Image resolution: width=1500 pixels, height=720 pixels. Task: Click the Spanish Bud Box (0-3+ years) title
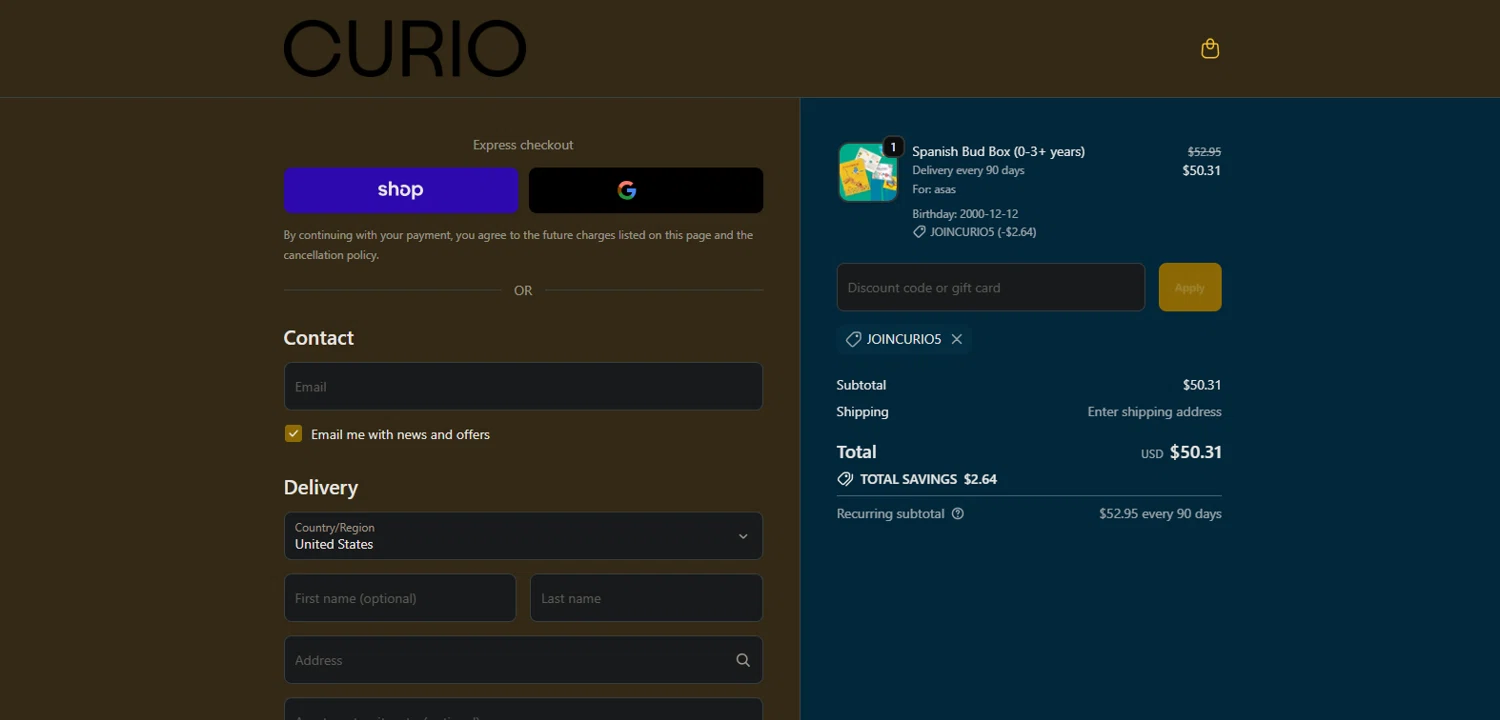(998, 151)
